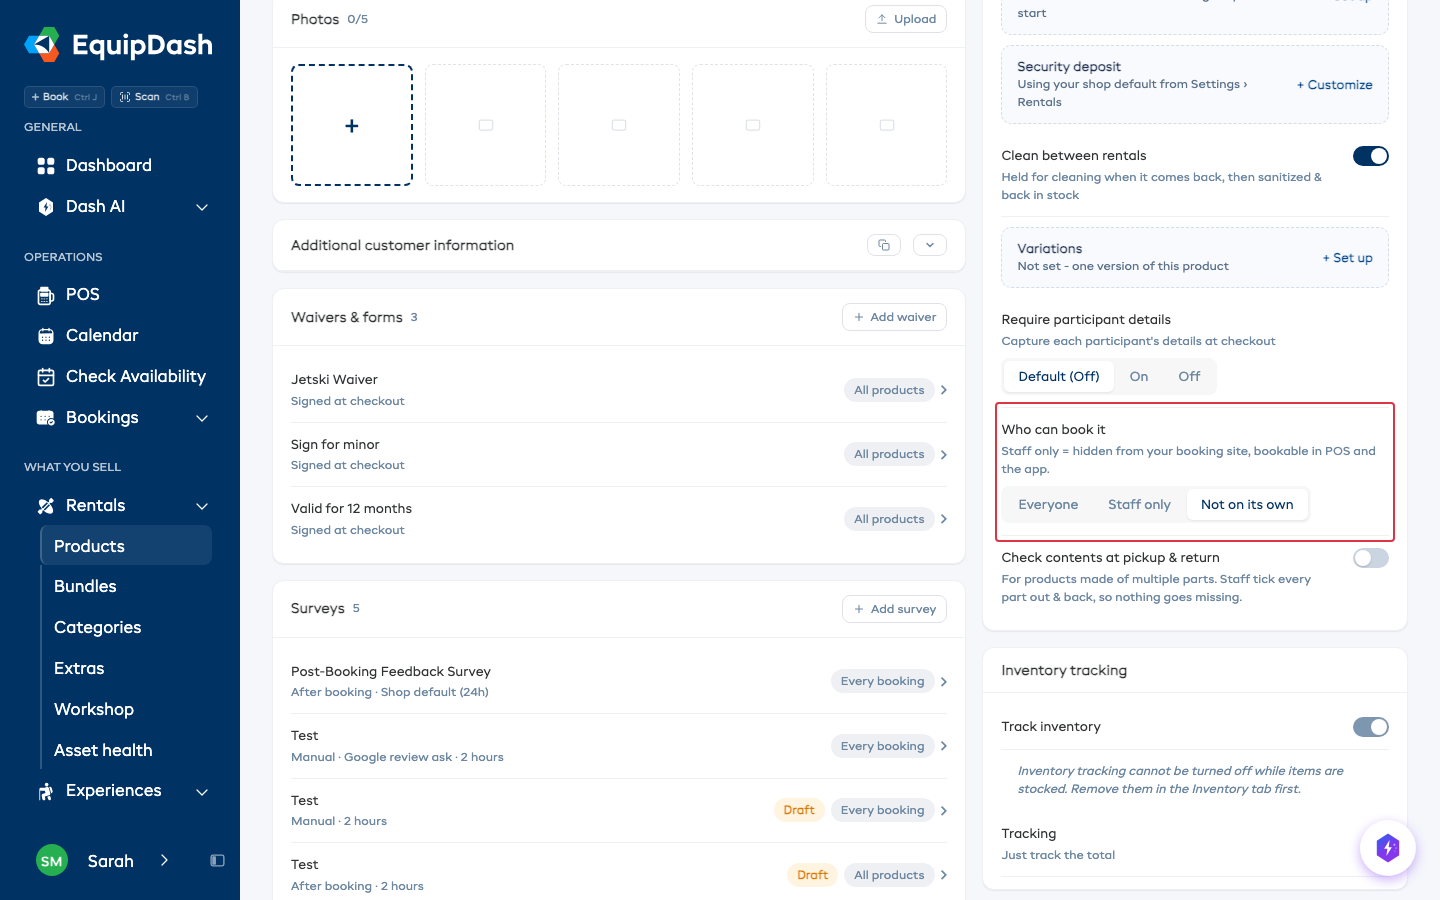The height and width of the screenshot is (900, 1440).
Task: Collapse the Rentals submenu chevron
Action: (202, 506)
